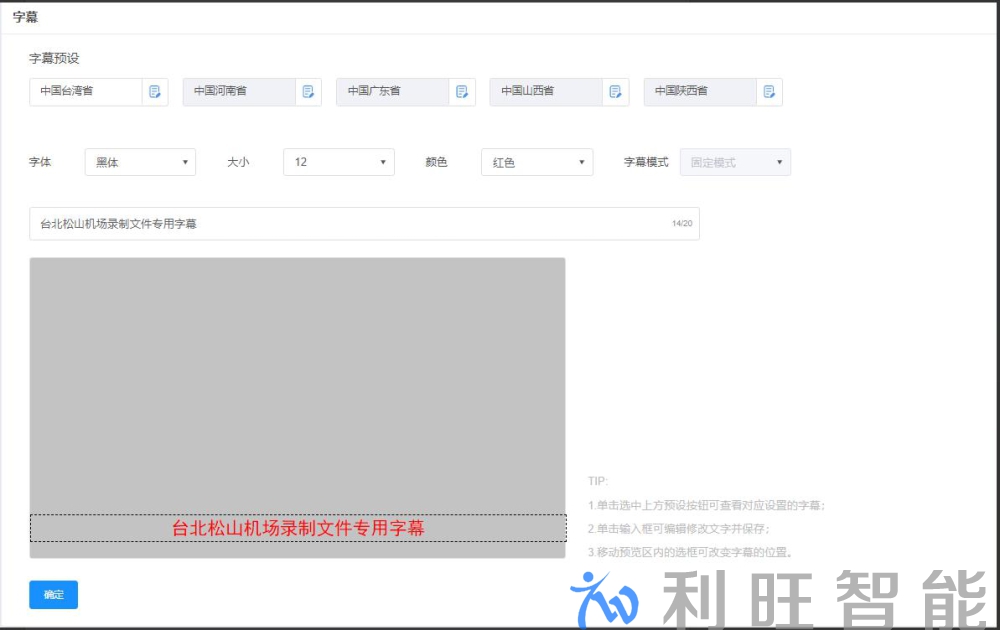
Task: Select the 中国陕西省 subtitle preset
Action: point(700,92)
